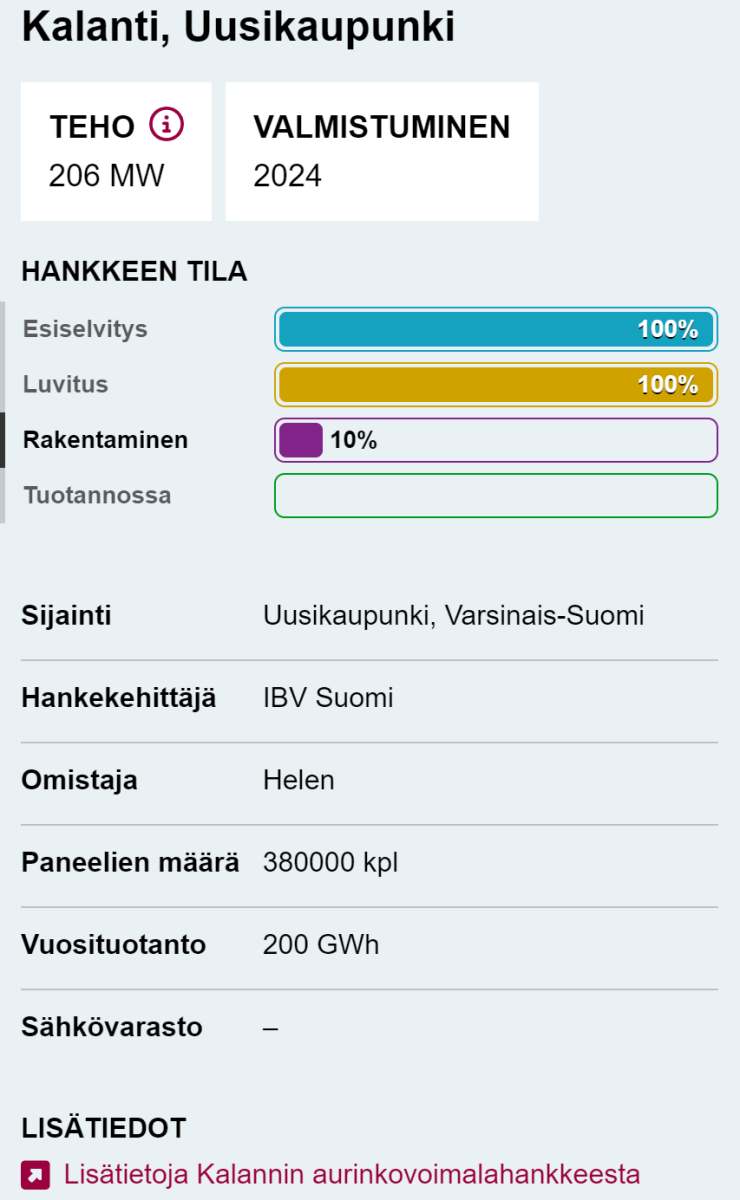Click the info icon next to TEHO

click(x=167, y=125)
